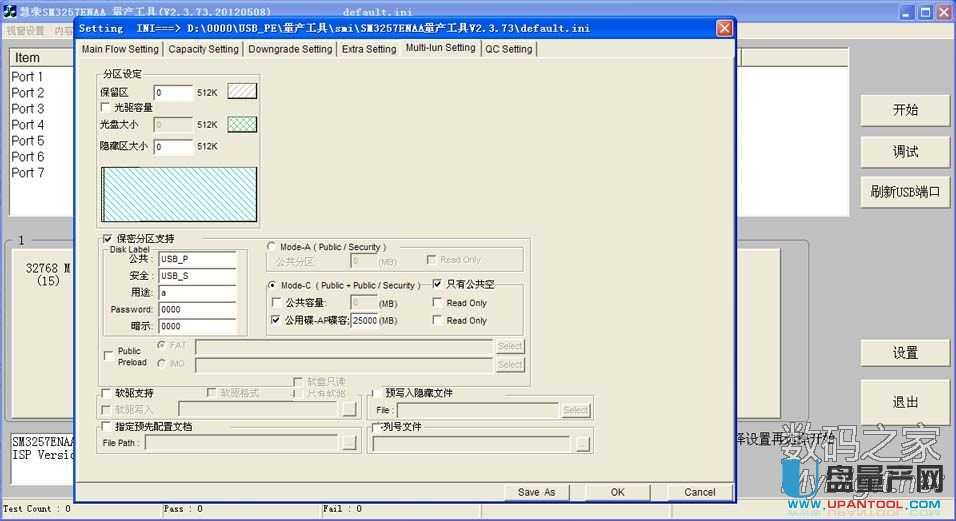
Task: Toggle the 保密分区支持 checkbox
Action: coord(108,239)
